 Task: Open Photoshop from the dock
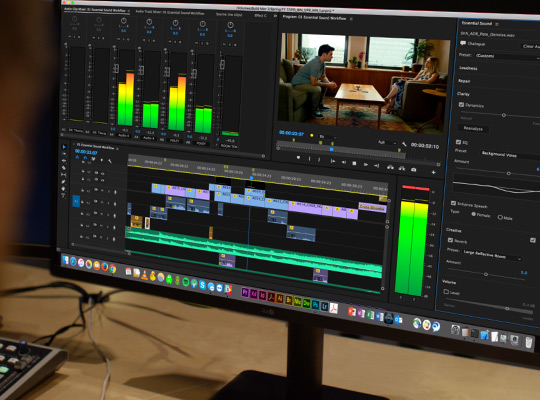tap(315, 305)
